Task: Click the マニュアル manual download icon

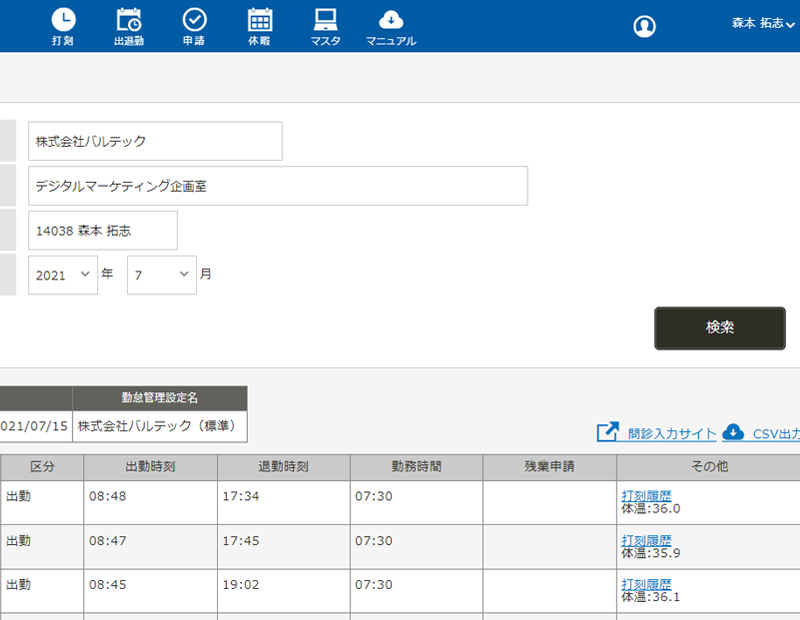Action: point(391,18)
